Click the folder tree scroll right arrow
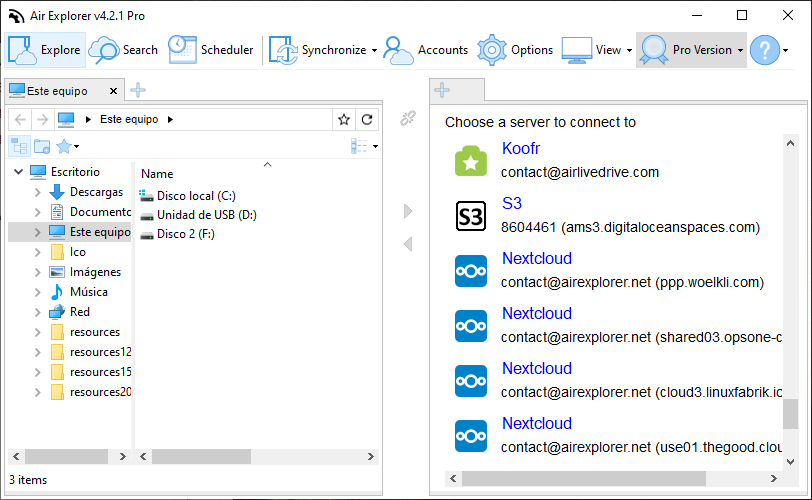Viewport: 812px width, 500px height. coord(123,457)
